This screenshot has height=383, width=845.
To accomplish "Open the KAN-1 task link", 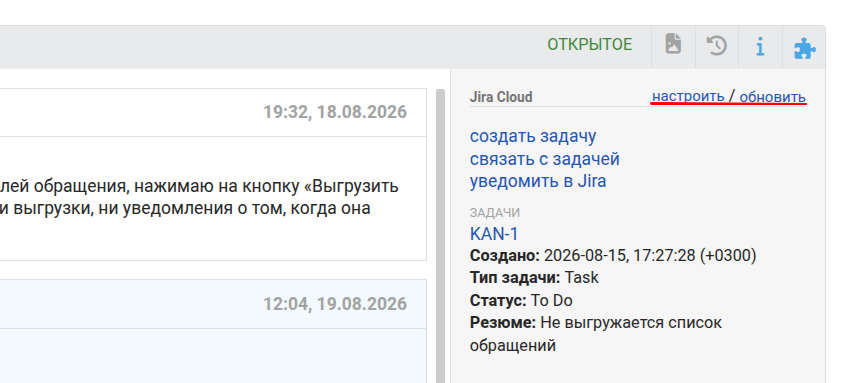I will point(494,234).
